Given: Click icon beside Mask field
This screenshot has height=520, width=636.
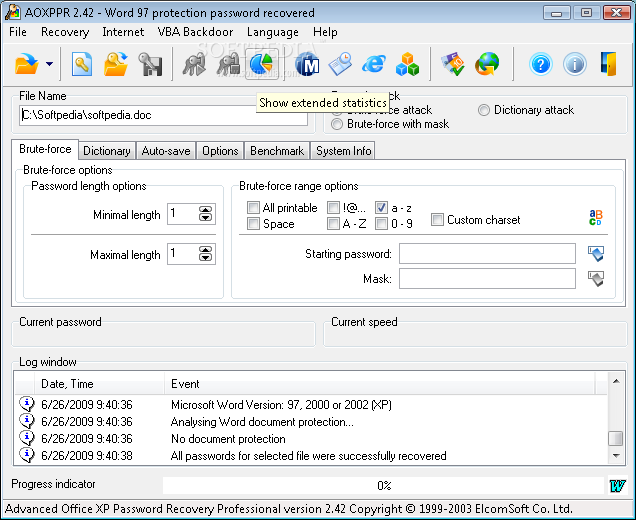Looking at the screenshot, I should (x=595, y=279).
